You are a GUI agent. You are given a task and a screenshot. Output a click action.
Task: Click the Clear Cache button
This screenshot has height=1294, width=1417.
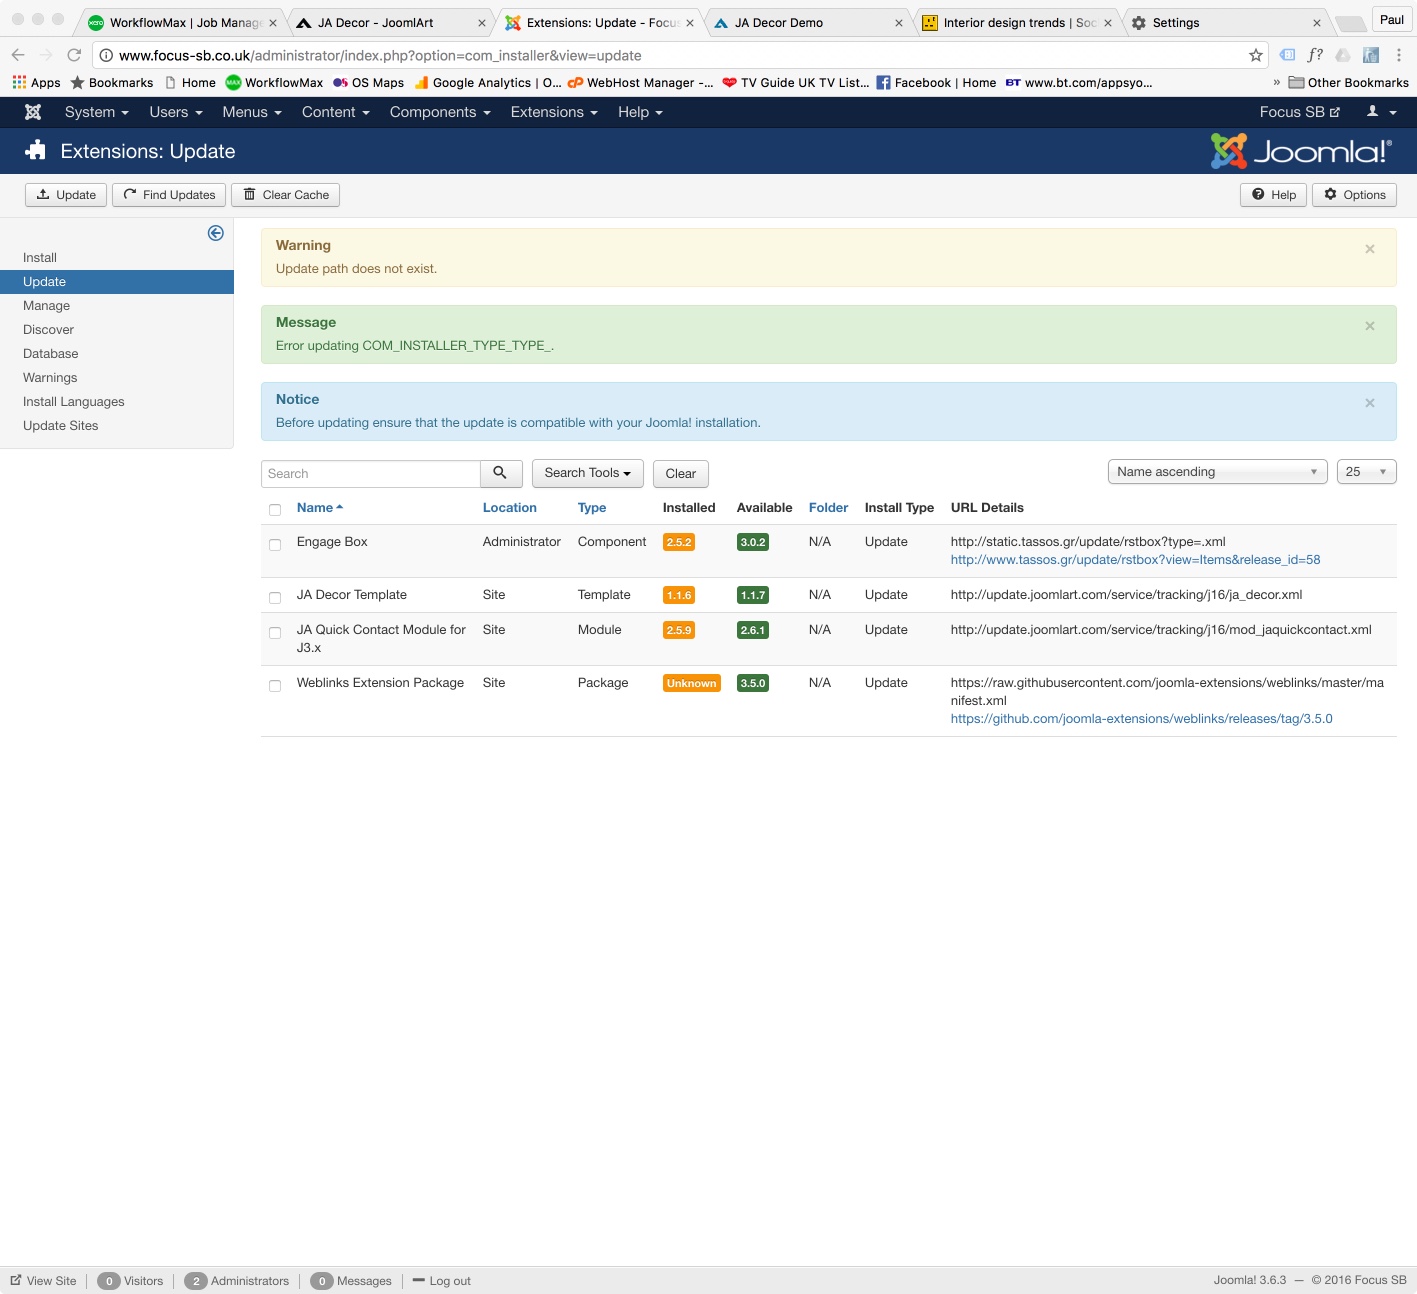click(x=285, y=195)
